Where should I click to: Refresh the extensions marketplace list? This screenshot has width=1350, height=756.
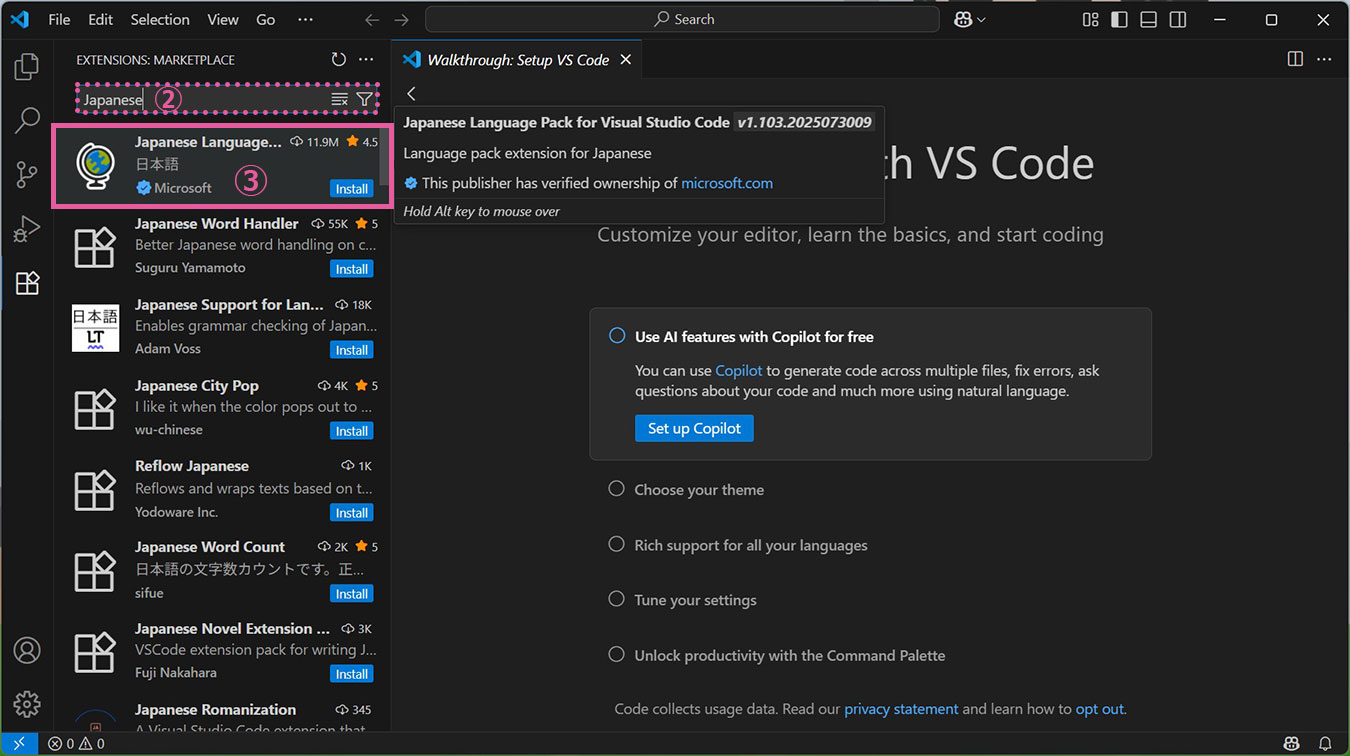338,60
